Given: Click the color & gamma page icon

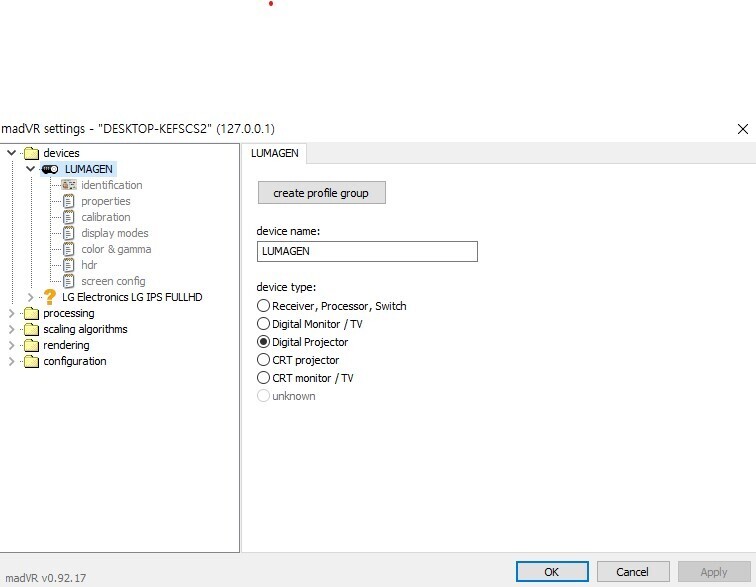Looking at the screenshot, I should [x=69, y=249].
